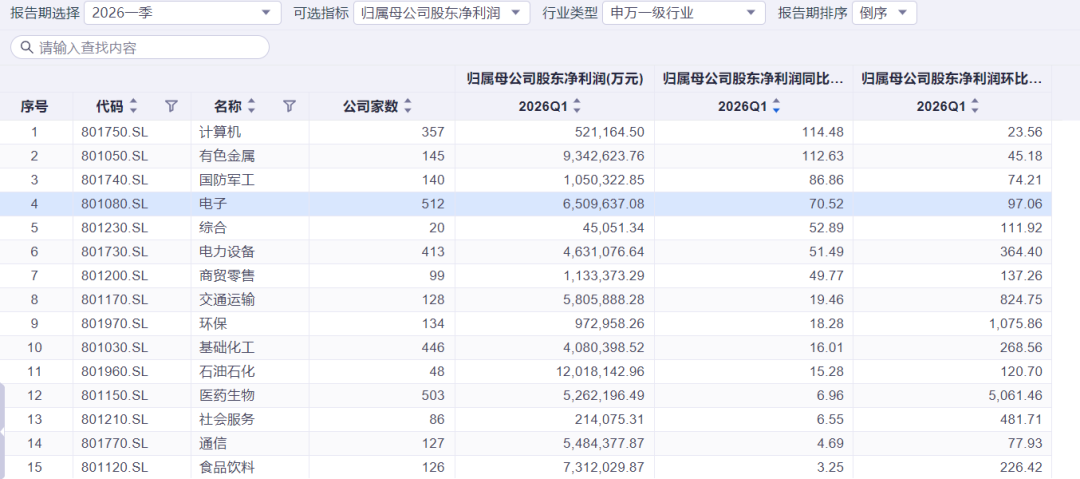
Task: Sort 净利润环比 2026Q1 column arrows
Action: click(x=975, y=106)
